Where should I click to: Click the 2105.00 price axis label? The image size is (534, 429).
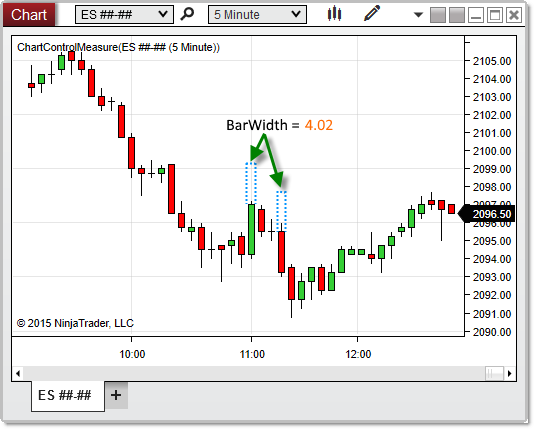pyautogui.click(x=492, y=61)
